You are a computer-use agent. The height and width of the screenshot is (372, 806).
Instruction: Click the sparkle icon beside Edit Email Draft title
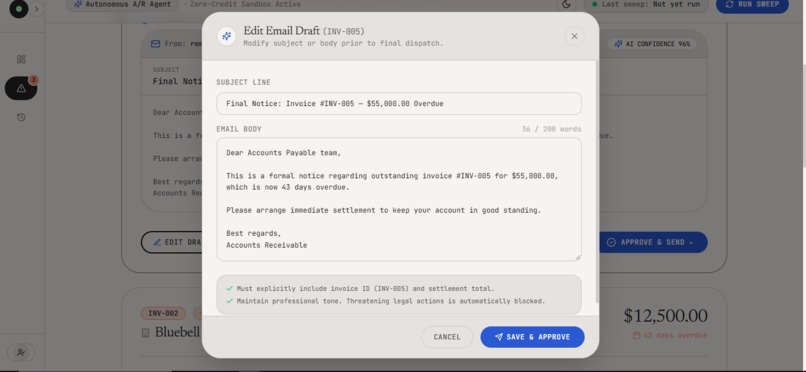[227, 36]
